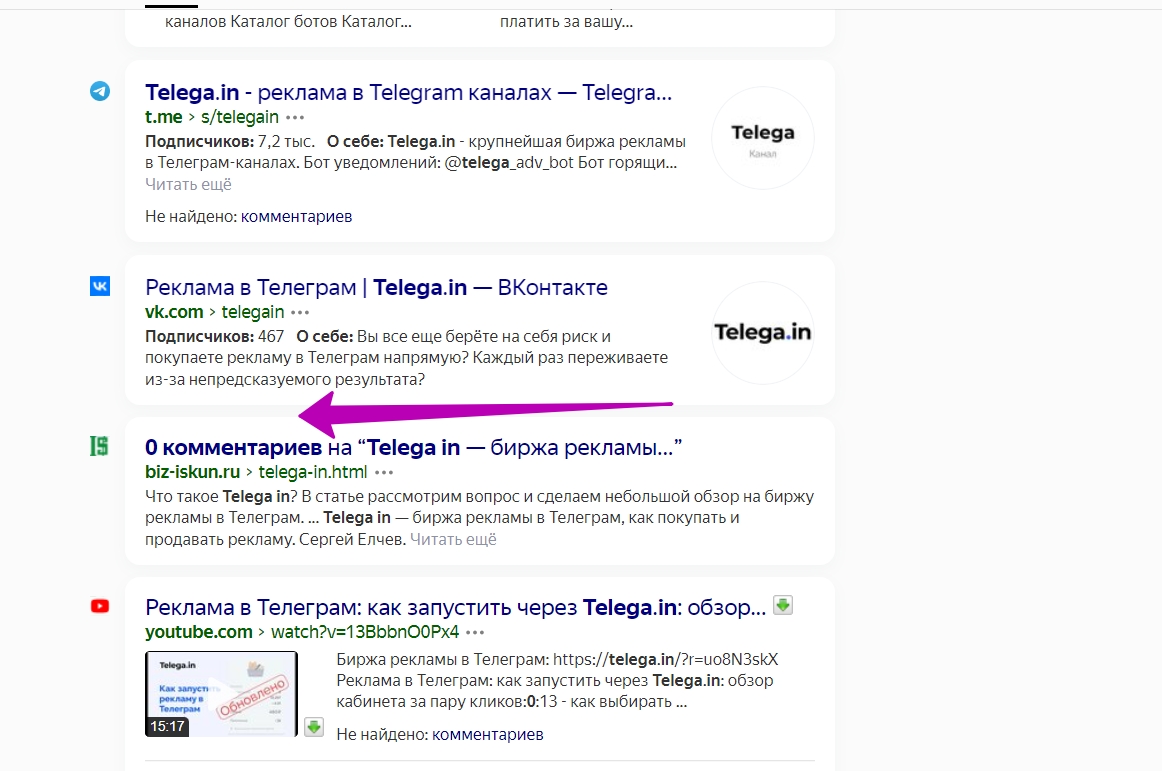Click 'Читать ещё' in the t.me result
Image resolution: width=1162 pixels, height=771 pixels.
click(188, 185)
